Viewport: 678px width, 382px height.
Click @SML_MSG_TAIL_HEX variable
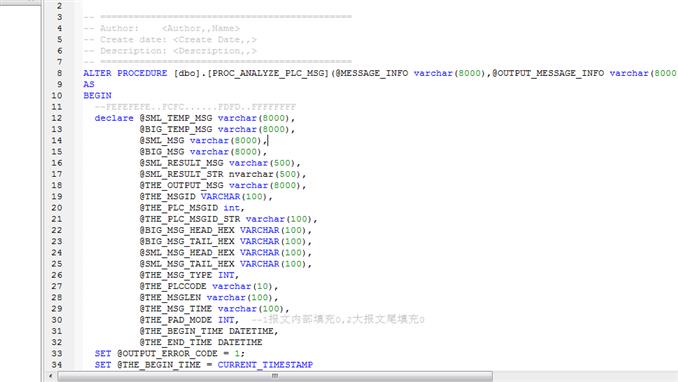click(x=187, y=264)
